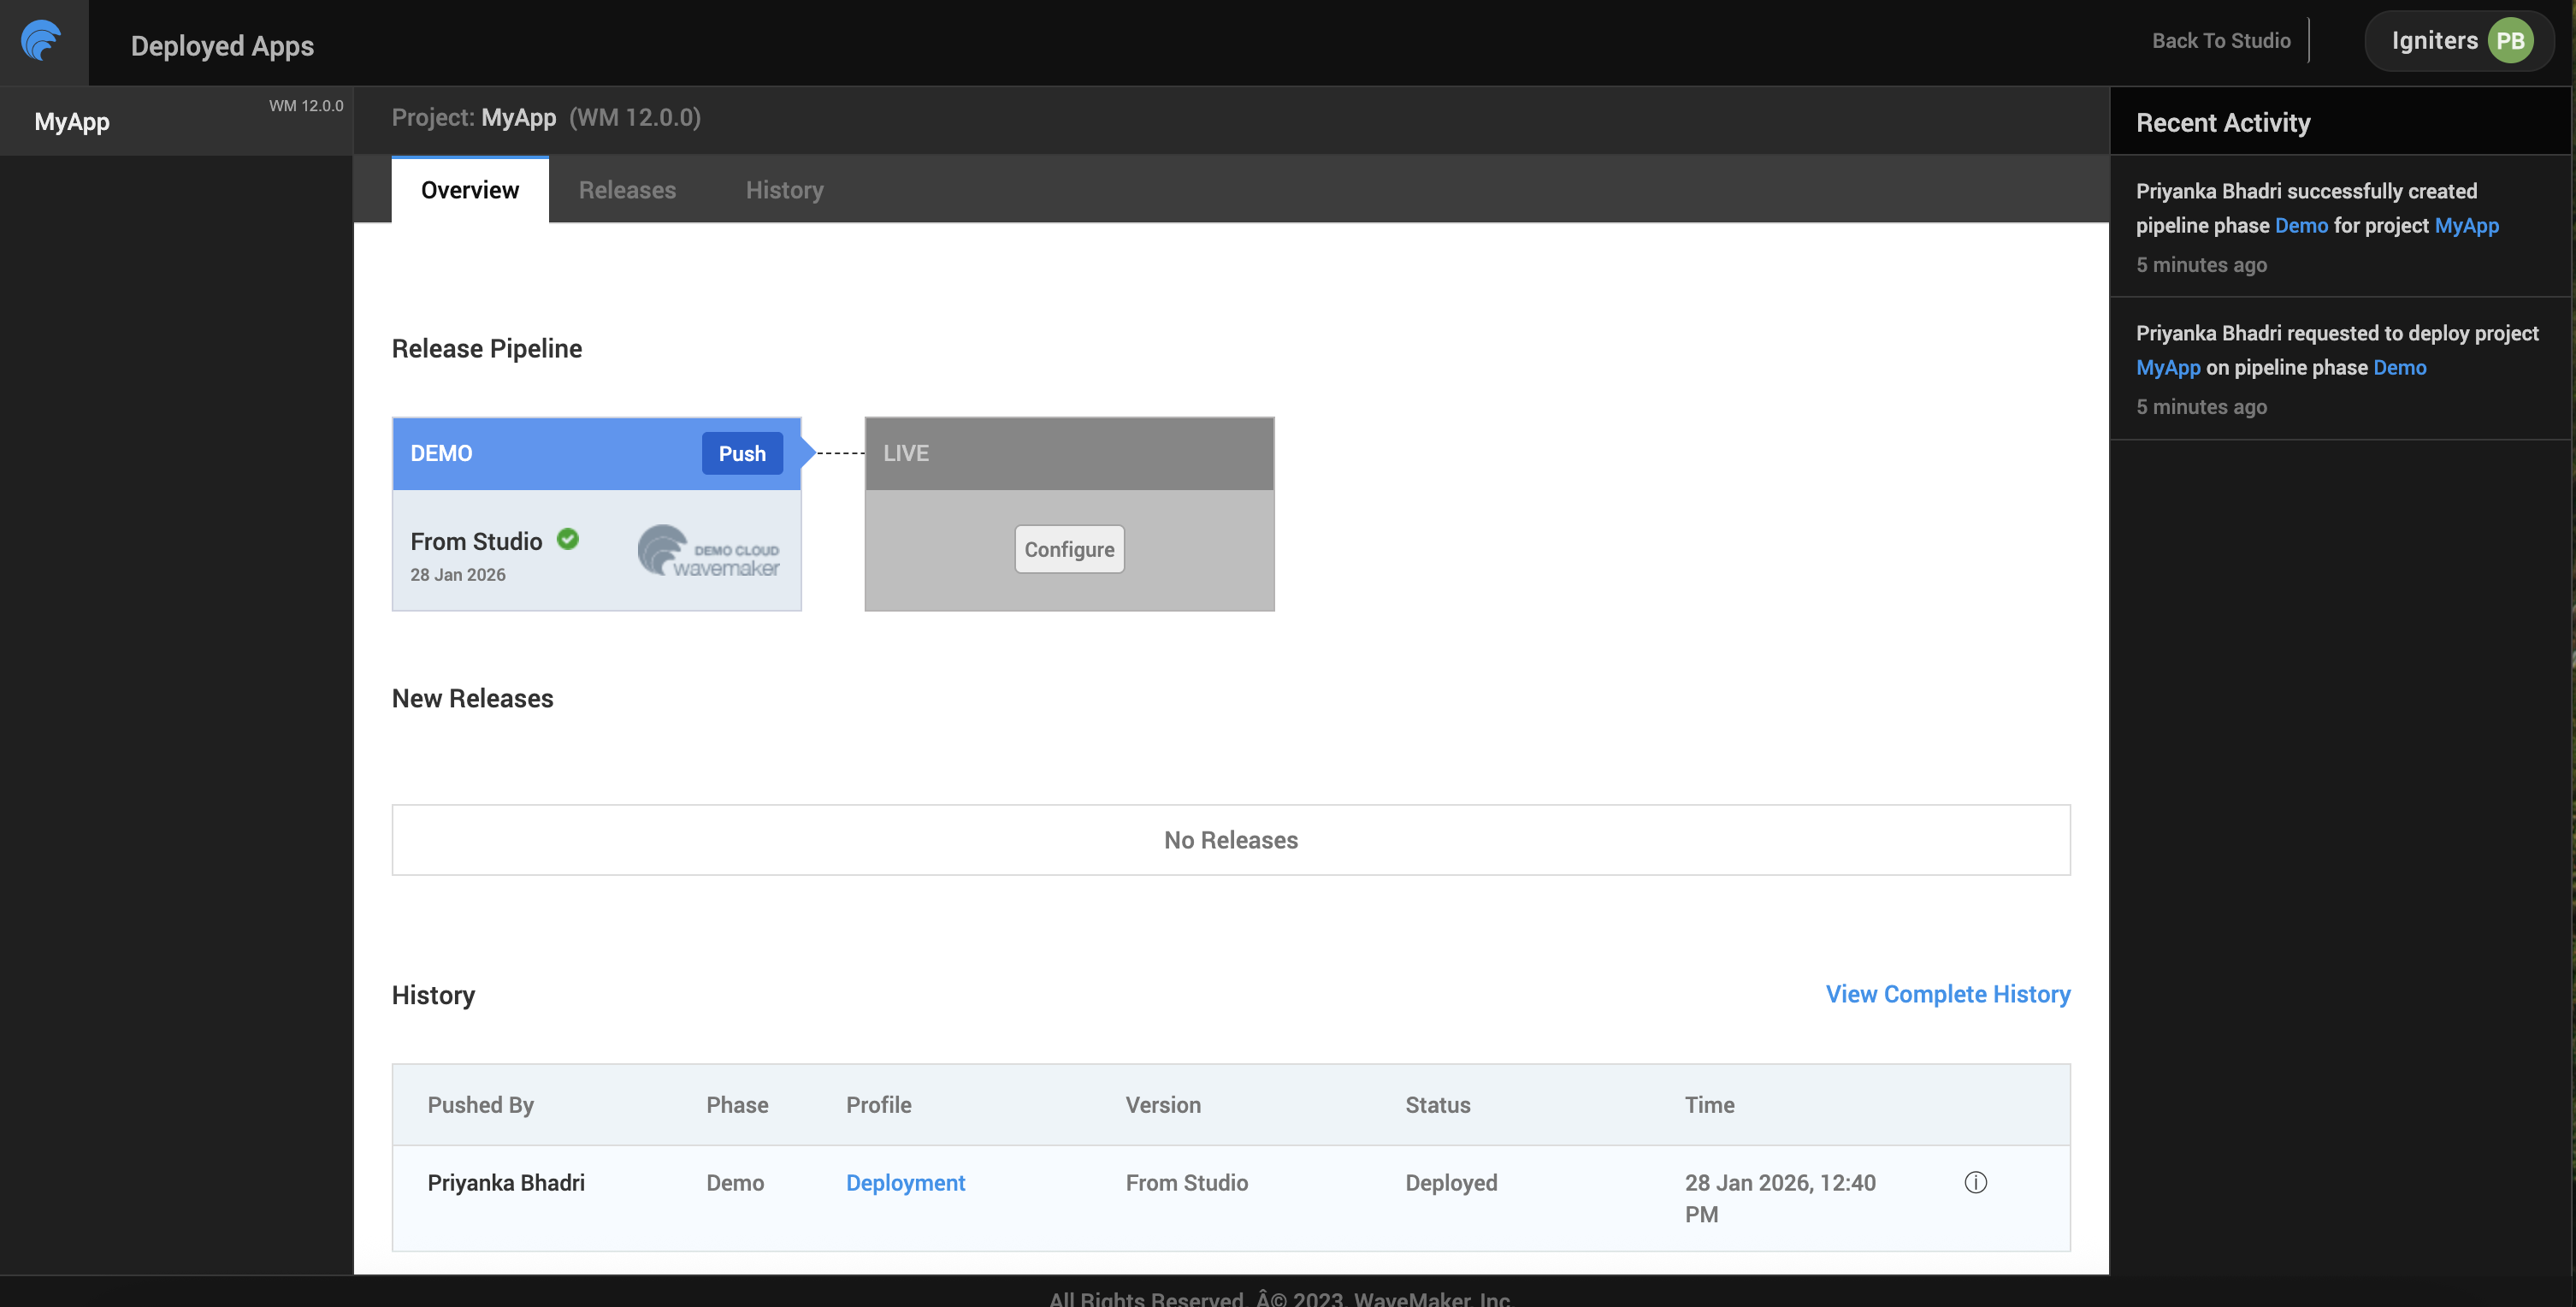Select the Overview tab
The image size is (2576, 1307).
469,190
